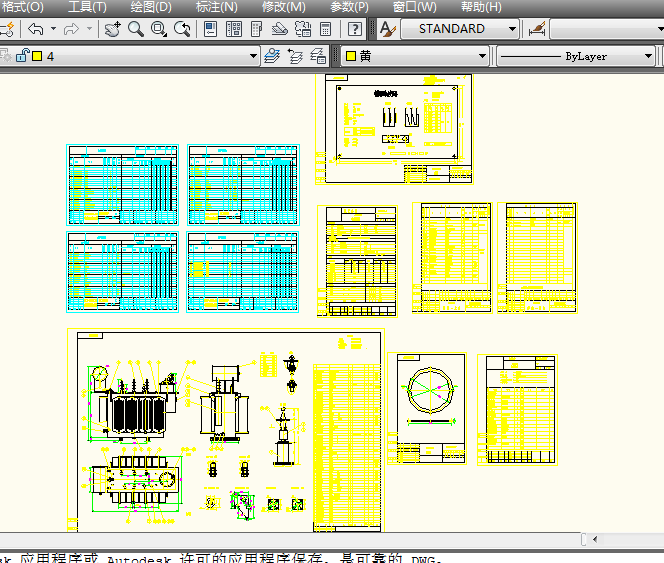The height and width of the screenshot is (563, 664).
Task: Select the top-left cyan table sheet
Action: (x=122, y=185)
